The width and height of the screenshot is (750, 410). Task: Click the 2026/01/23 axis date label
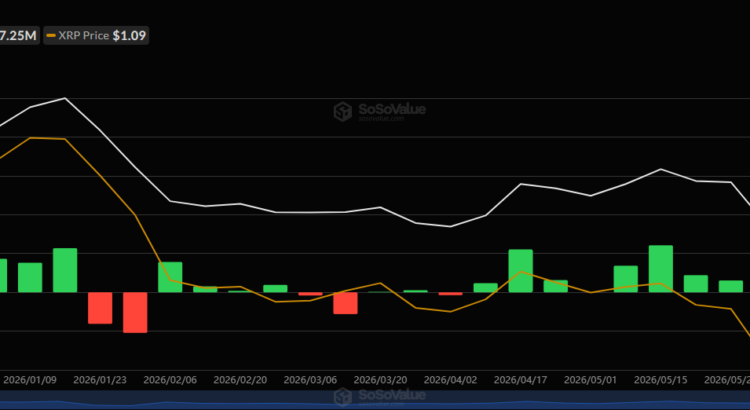[100, 380]
